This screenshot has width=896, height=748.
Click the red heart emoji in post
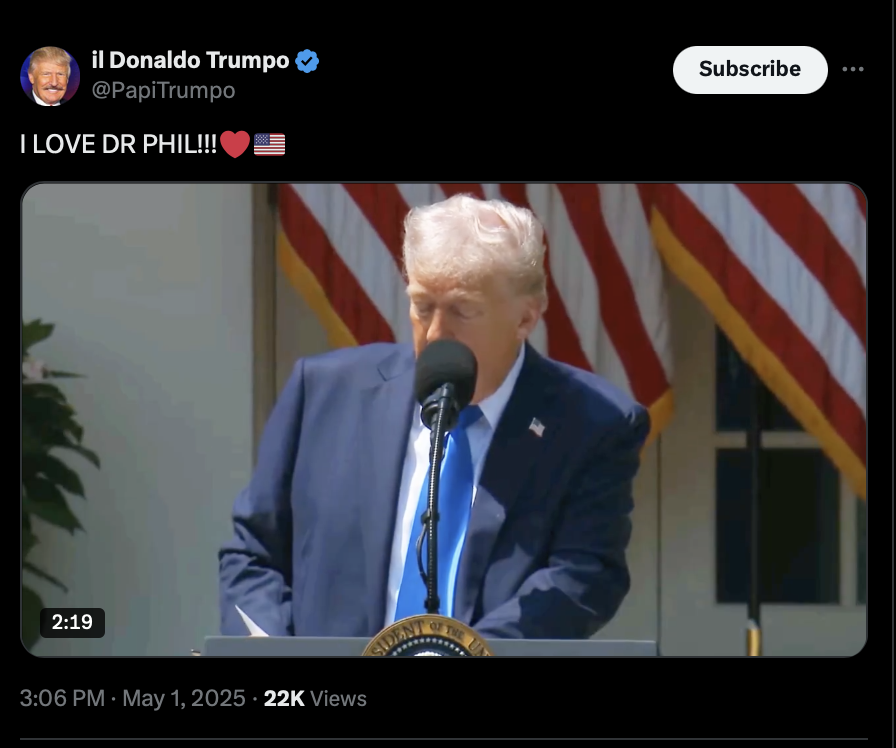235,144
